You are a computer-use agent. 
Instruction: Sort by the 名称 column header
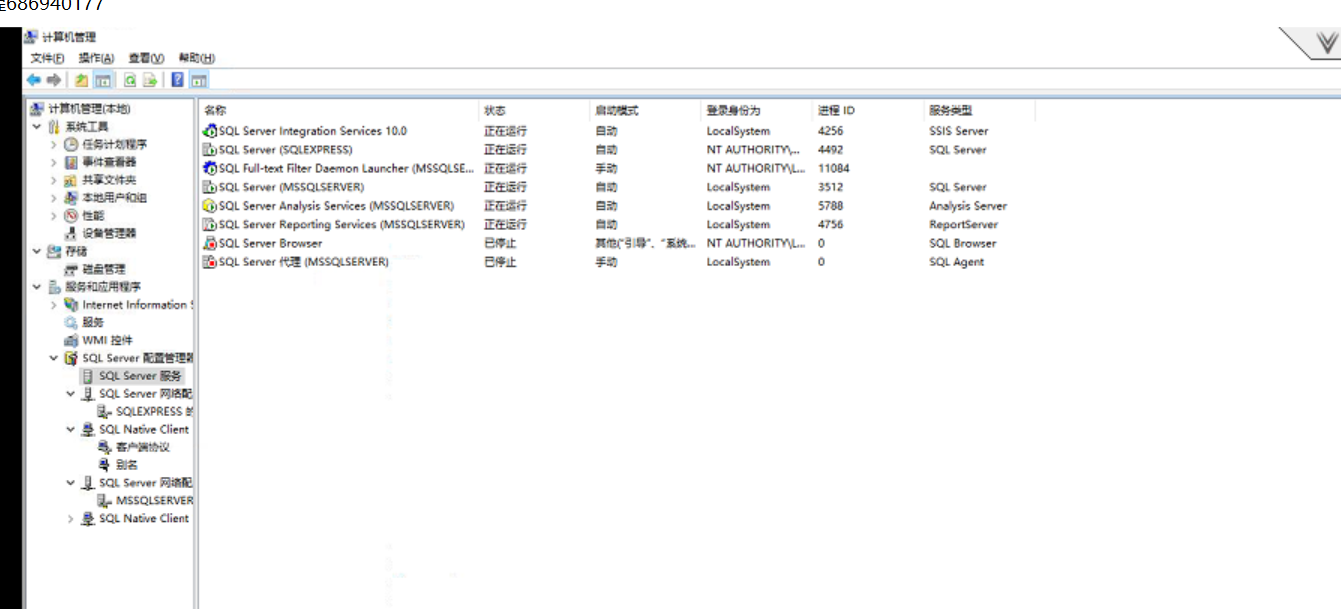pyautogui.click(x=339, y=110)
